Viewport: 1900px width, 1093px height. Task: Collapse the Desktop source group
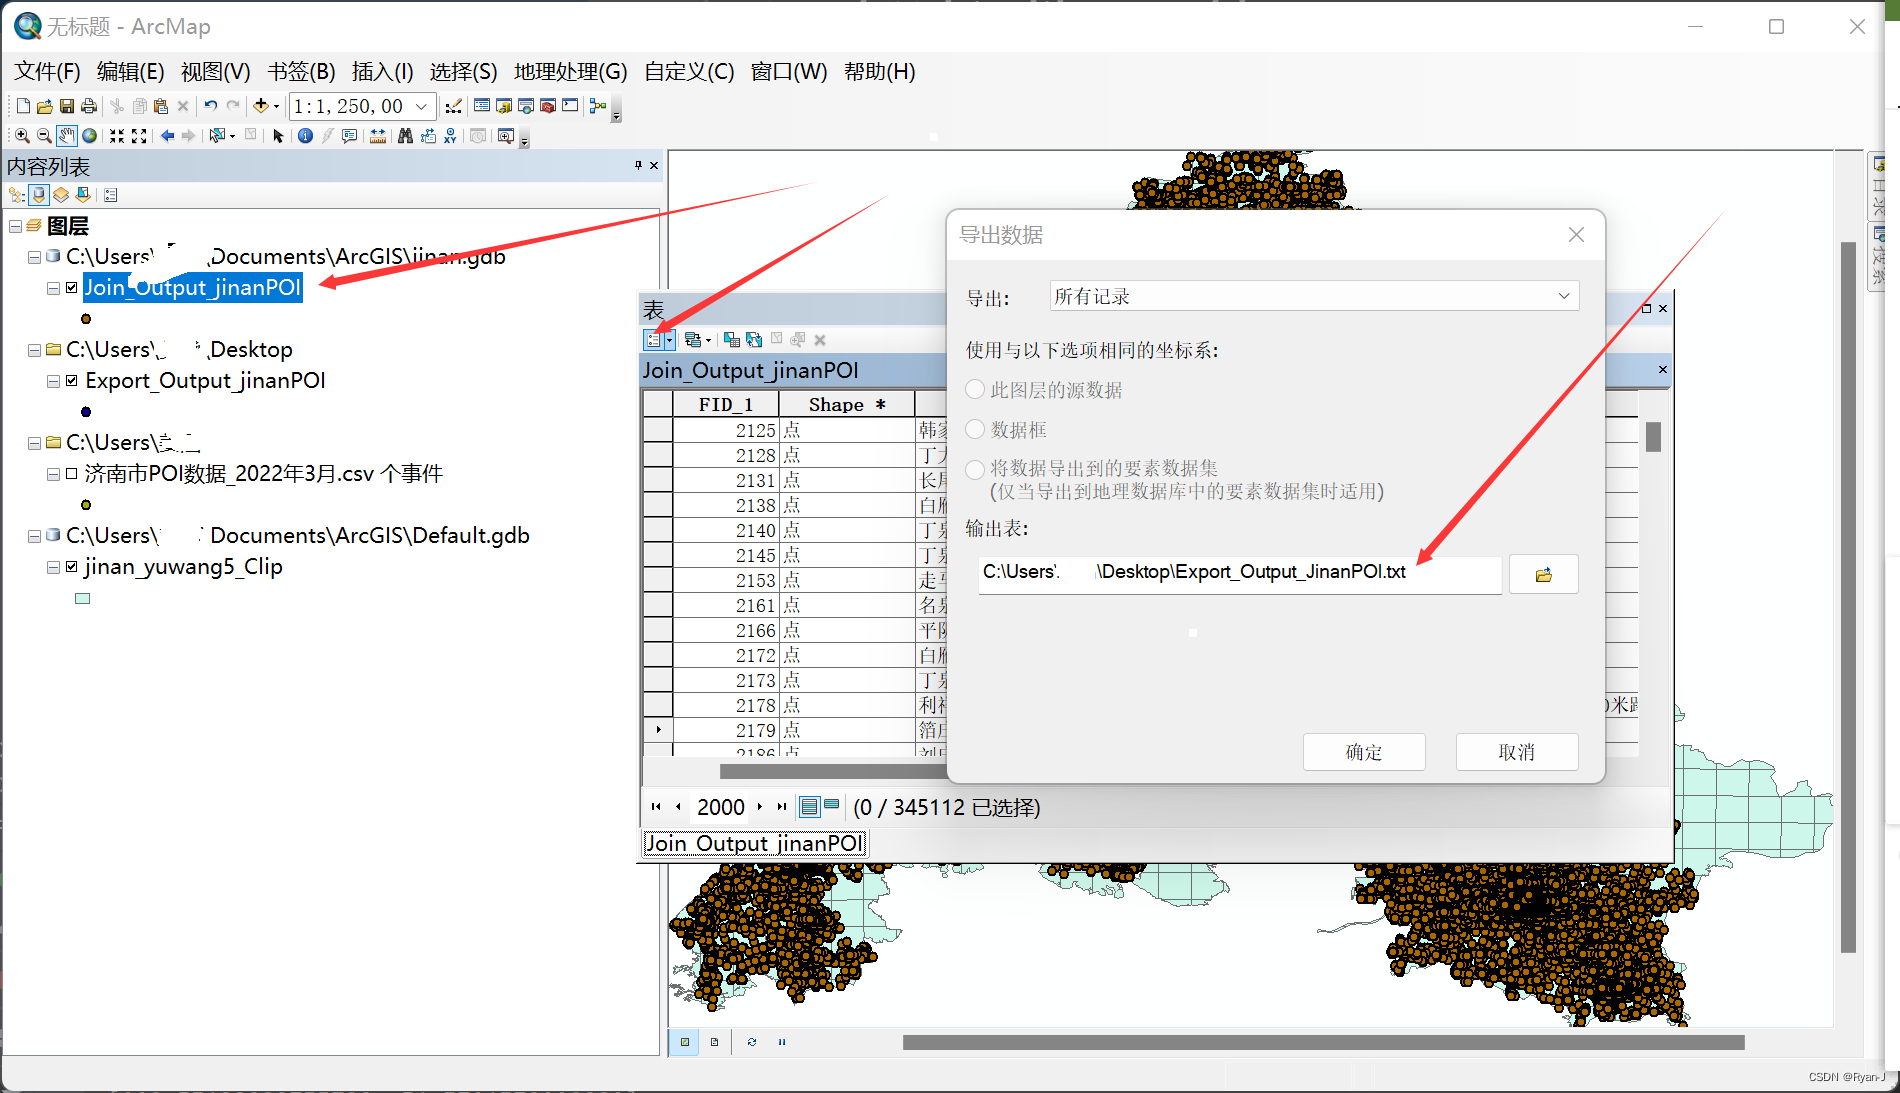tap(34, 350)
